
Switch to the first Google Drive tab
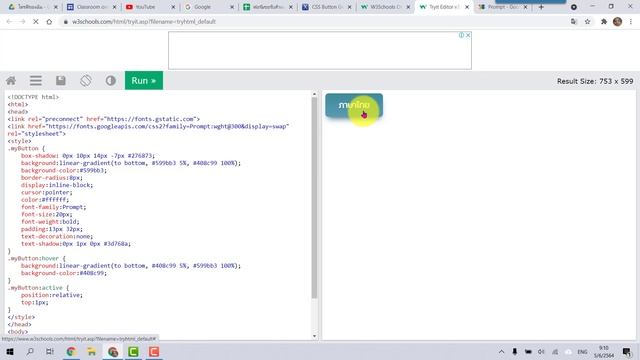click(x=32, y=7)
